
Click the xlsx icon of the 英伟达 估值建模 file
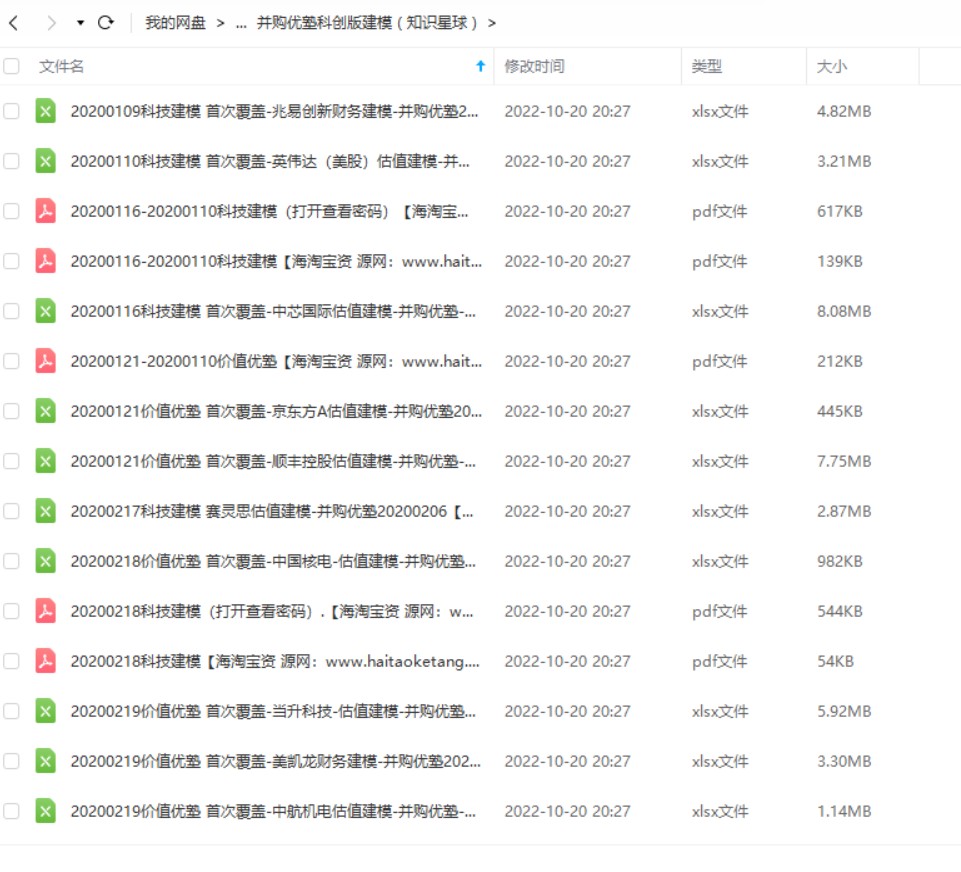point(45,161)
